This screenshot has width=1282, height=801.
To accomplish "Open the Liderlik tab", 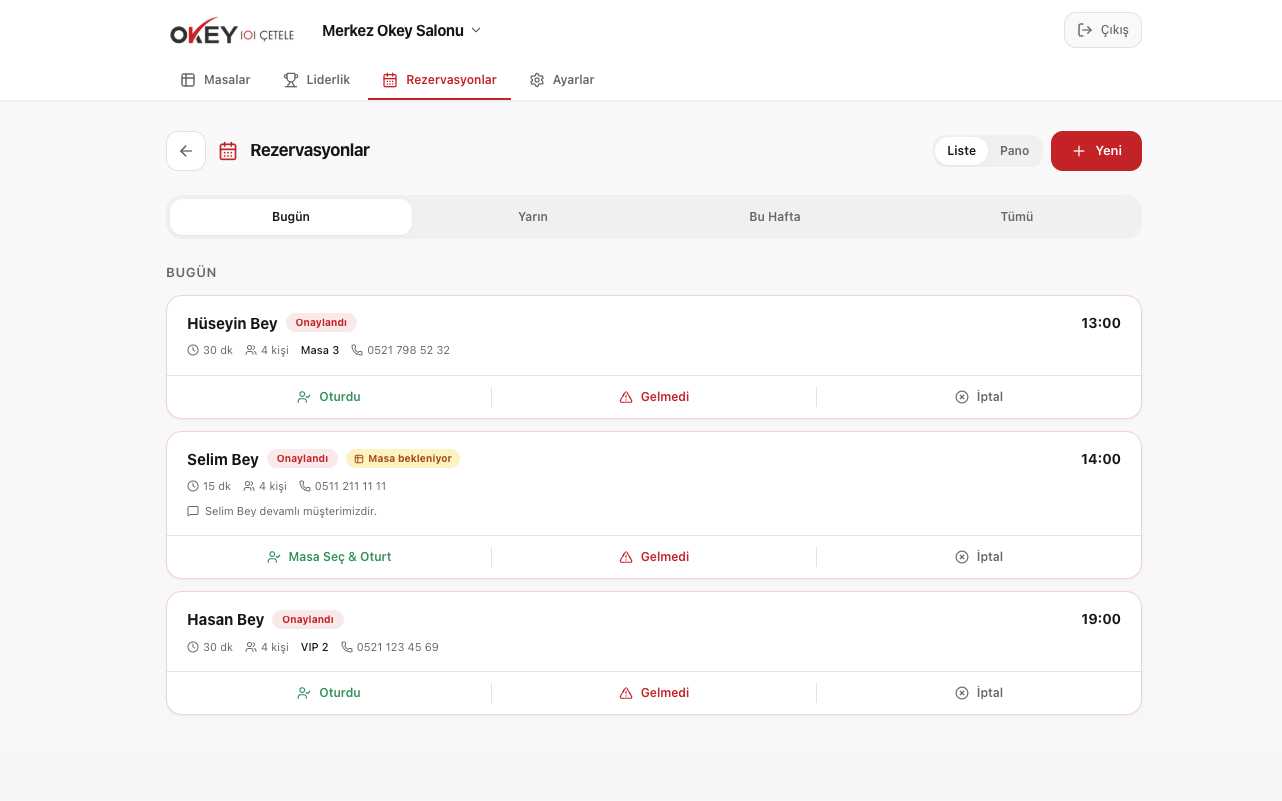I will coord(317,80).
